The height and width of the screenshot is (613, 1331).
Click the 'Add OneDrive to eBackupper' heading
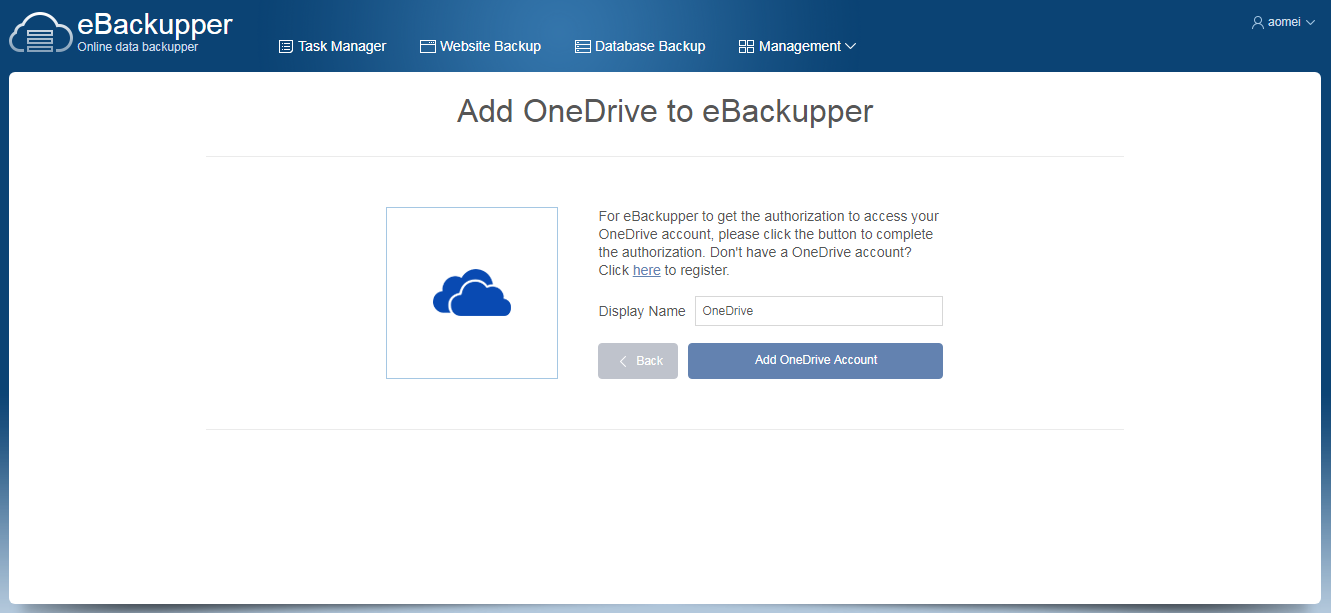tap(665, 111)
